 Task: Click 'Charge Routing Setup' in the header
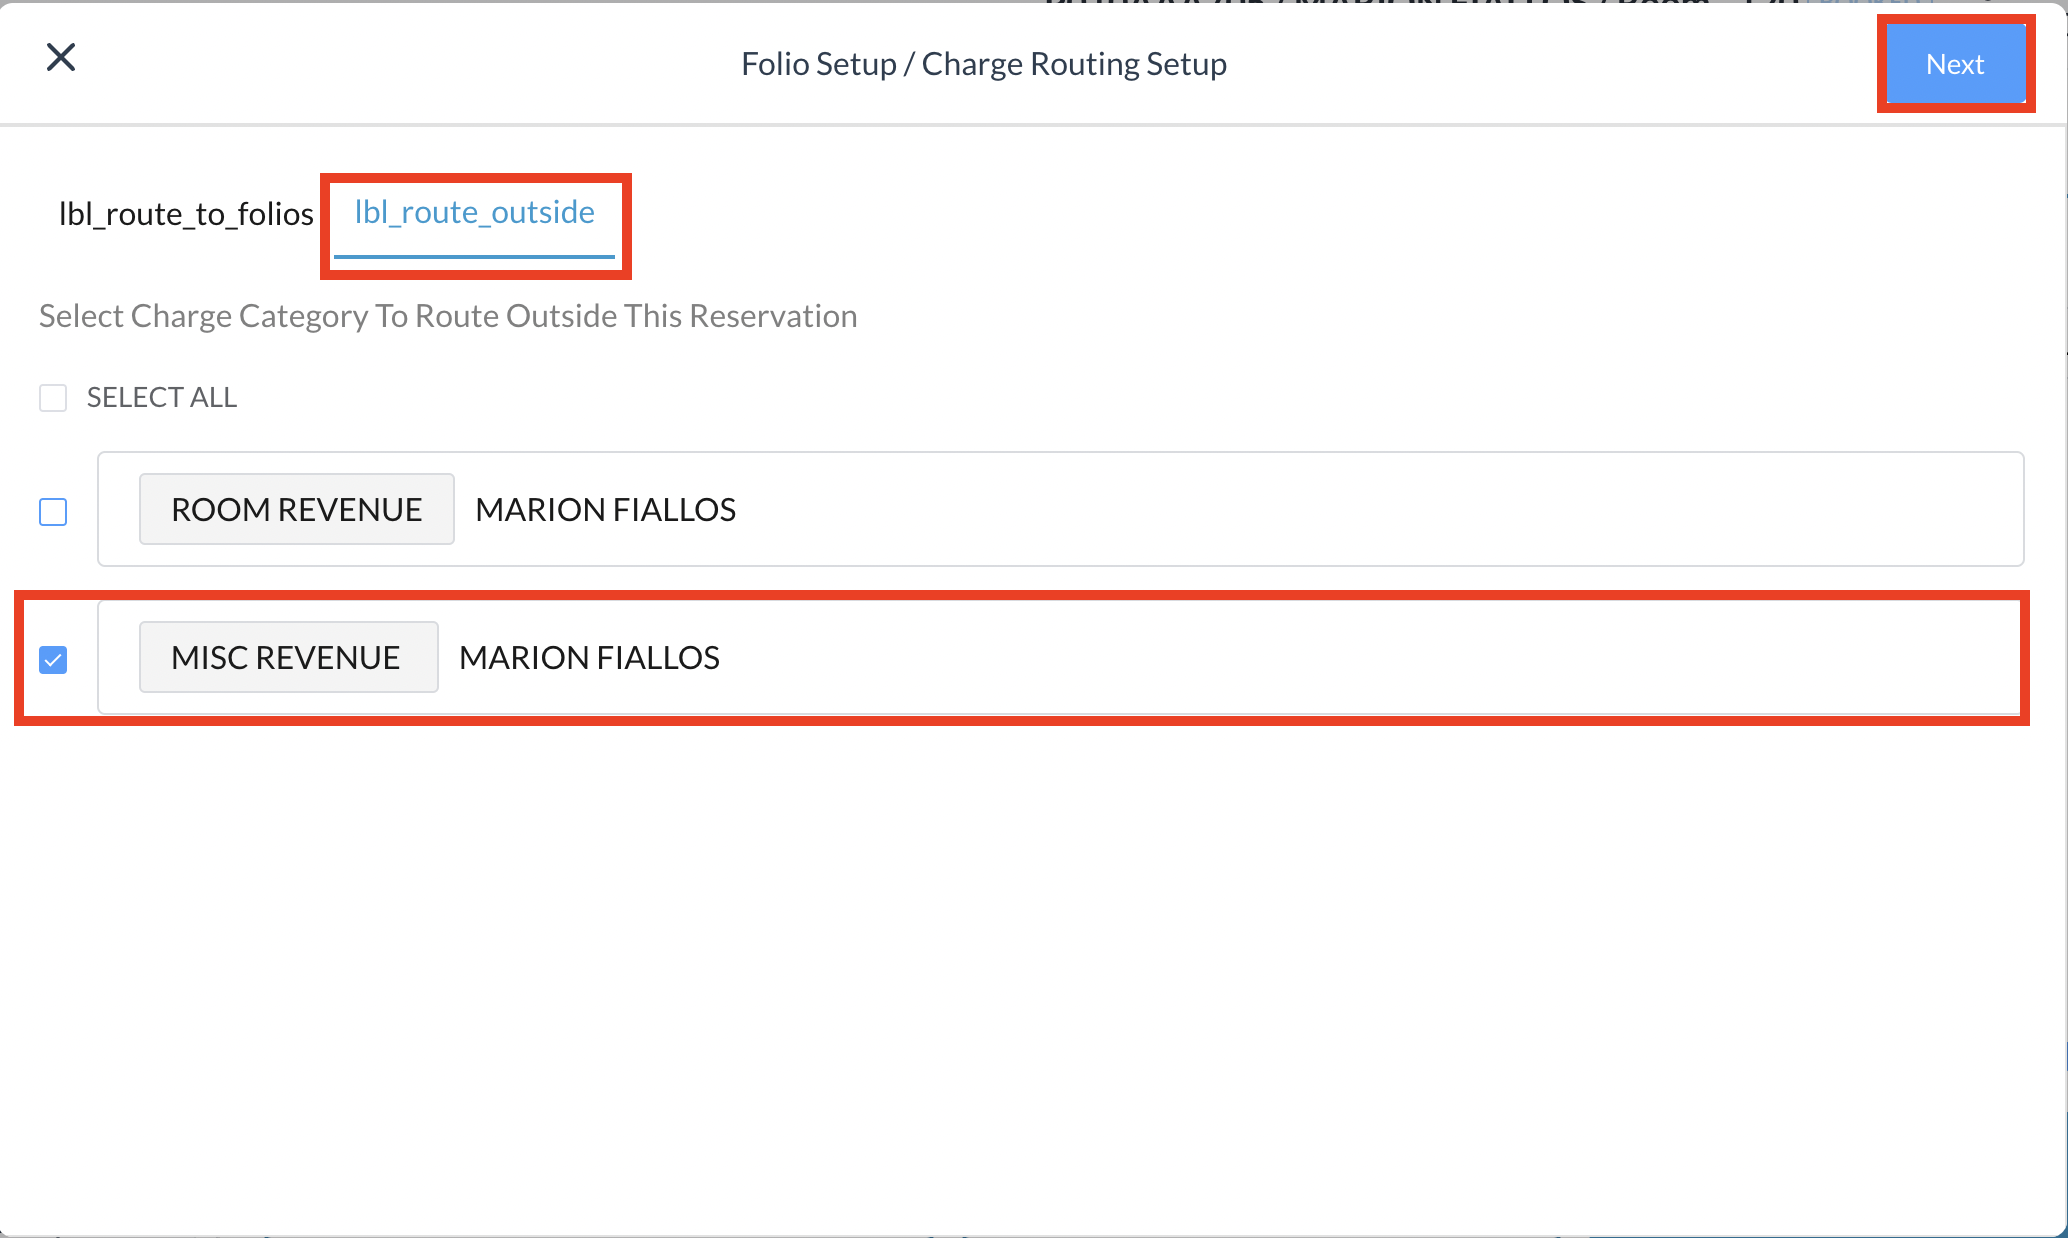(1073, 64)
